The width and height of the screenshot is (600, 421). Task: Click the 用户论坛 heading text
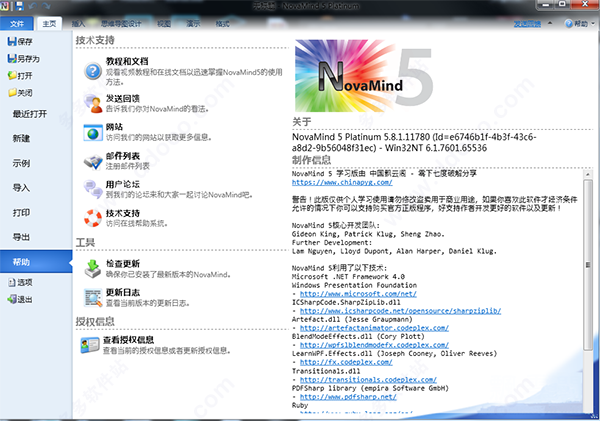pyautogui.click(x=123, y=184)
